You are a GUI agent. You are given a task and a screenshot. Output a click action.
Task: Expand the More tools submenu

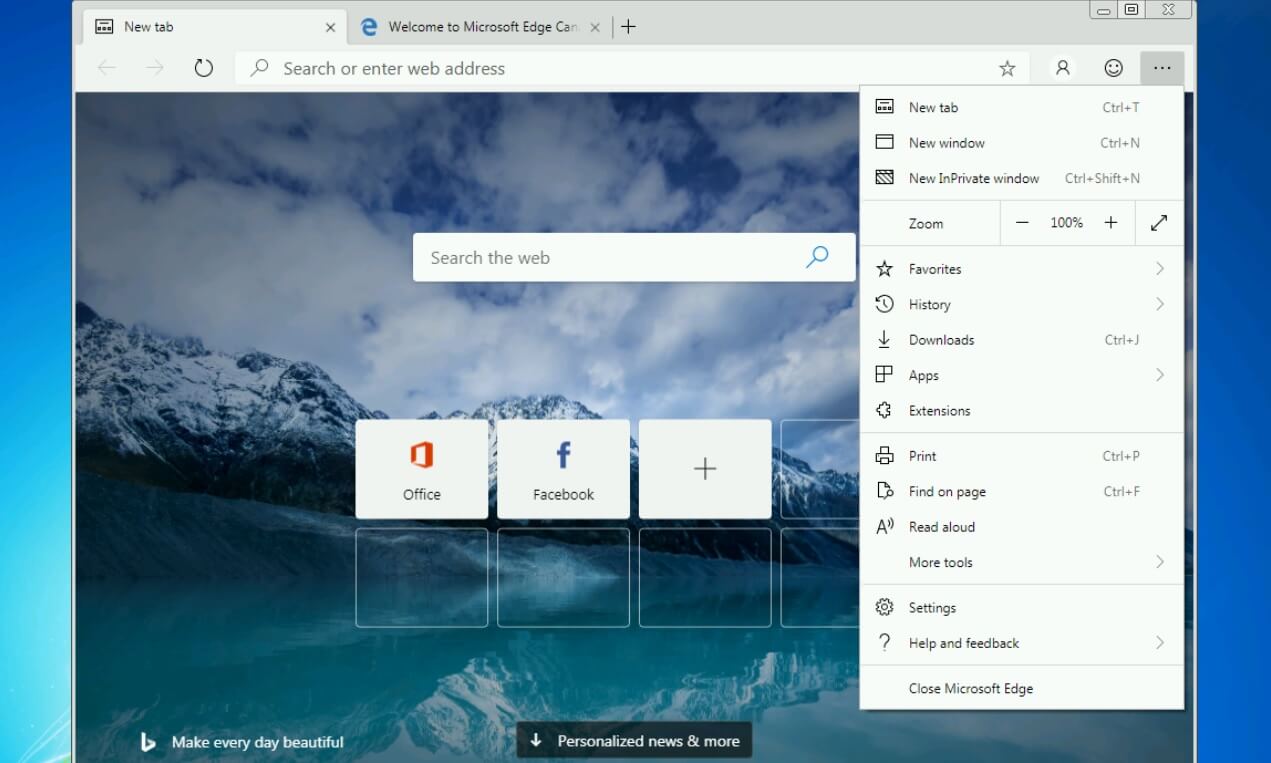[x=939, y=562]
